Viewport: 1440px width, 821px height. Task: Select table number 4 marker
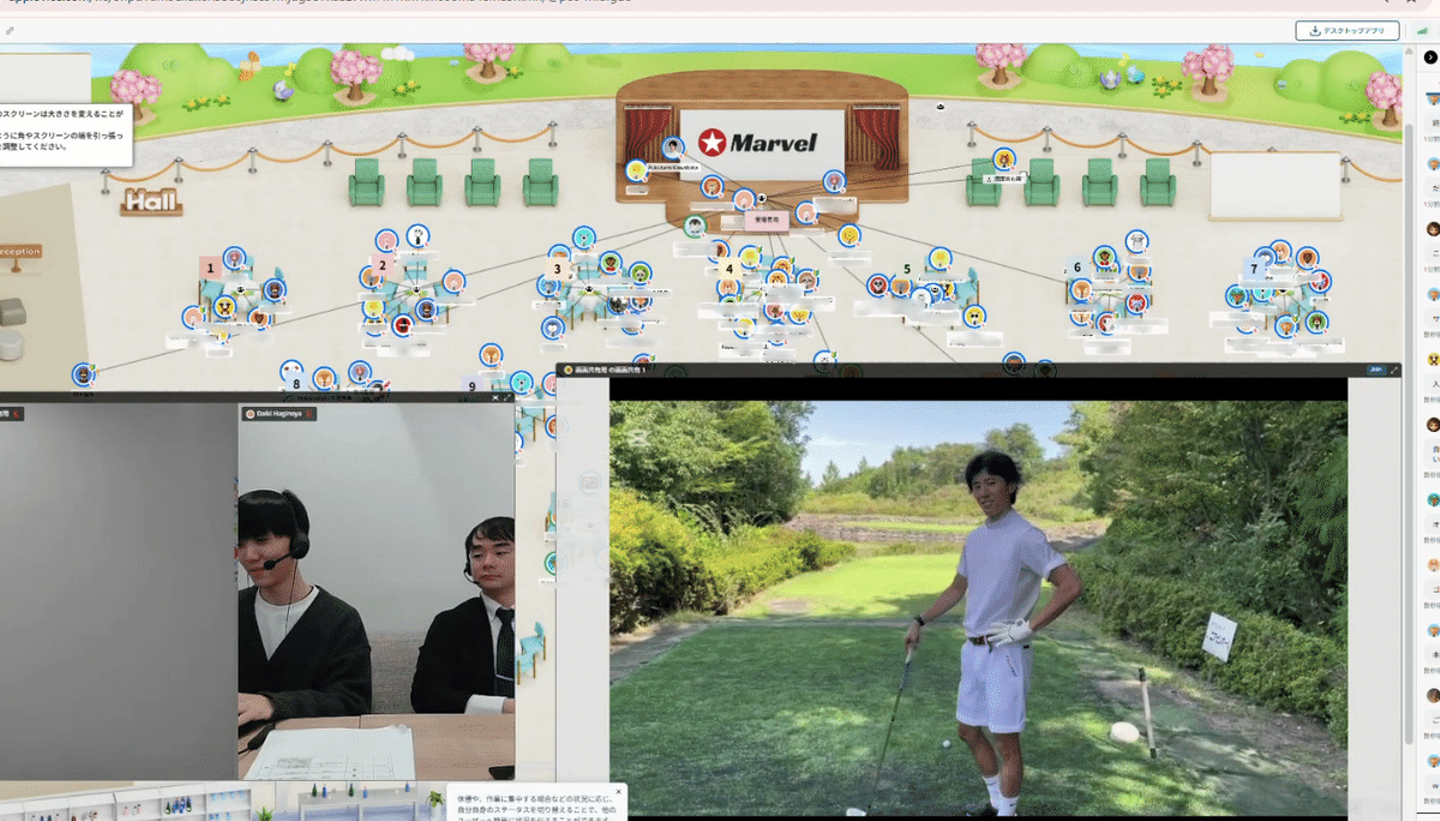click(729, 269)
